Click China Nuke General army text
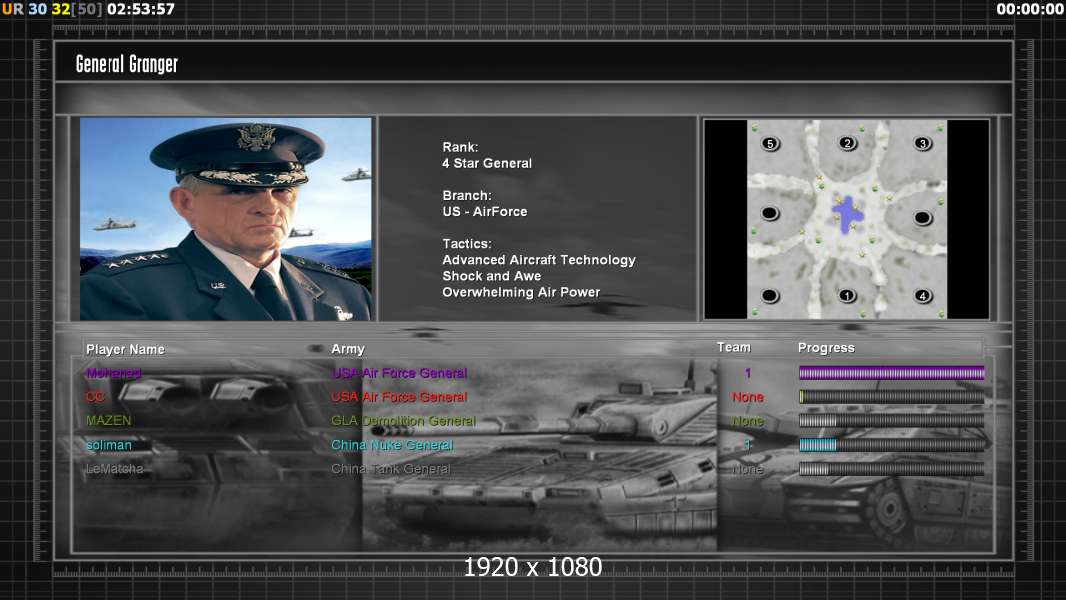Viewport: 1066px width, 600px height. click(392, 445)
